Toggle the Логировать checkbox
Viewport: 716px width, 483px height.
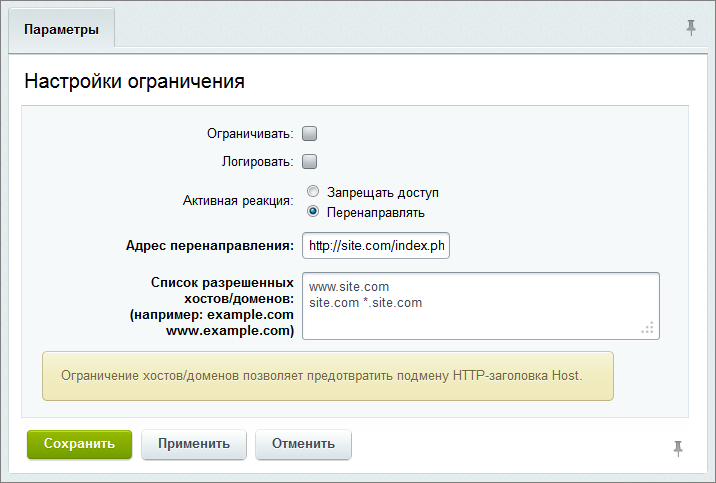click(x=310, y=161)
